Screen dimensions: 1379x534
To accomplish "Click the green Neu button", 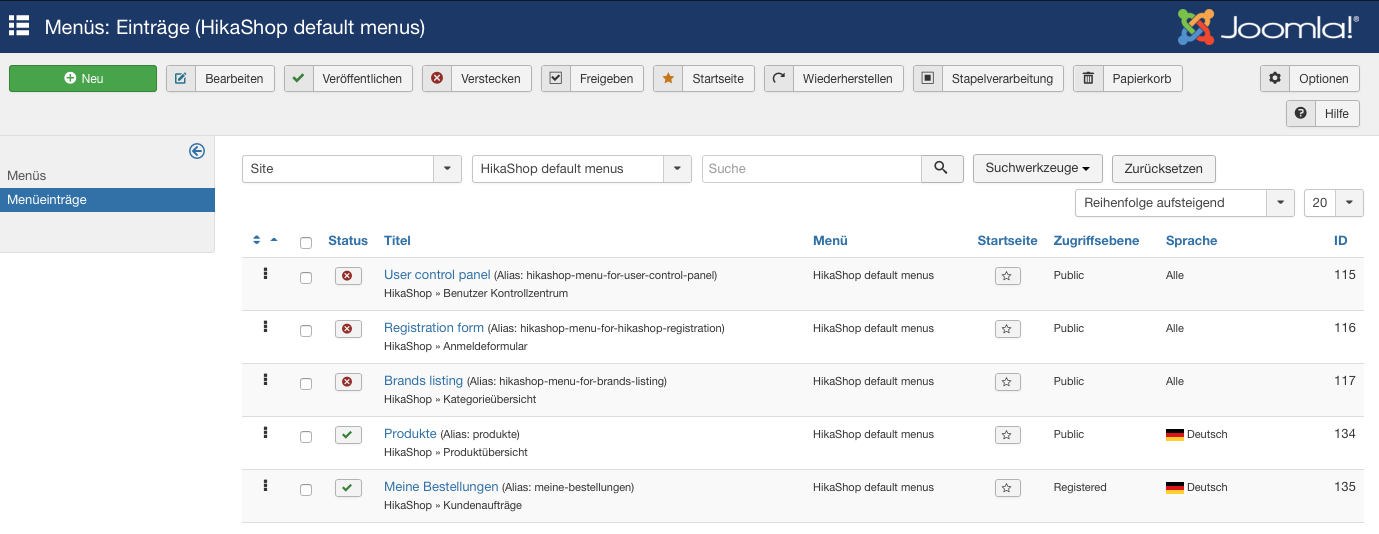I will click(x=83, y=79).
